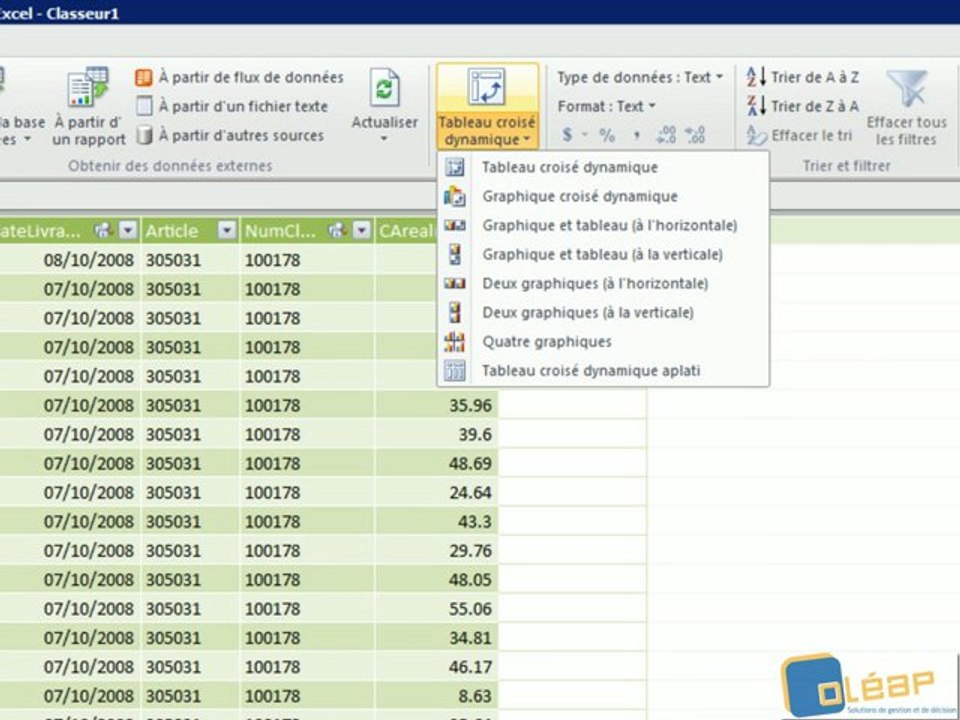Click cell with value 48.05
Viewport: 960px width, 720px height.
(x=437, y=580)
